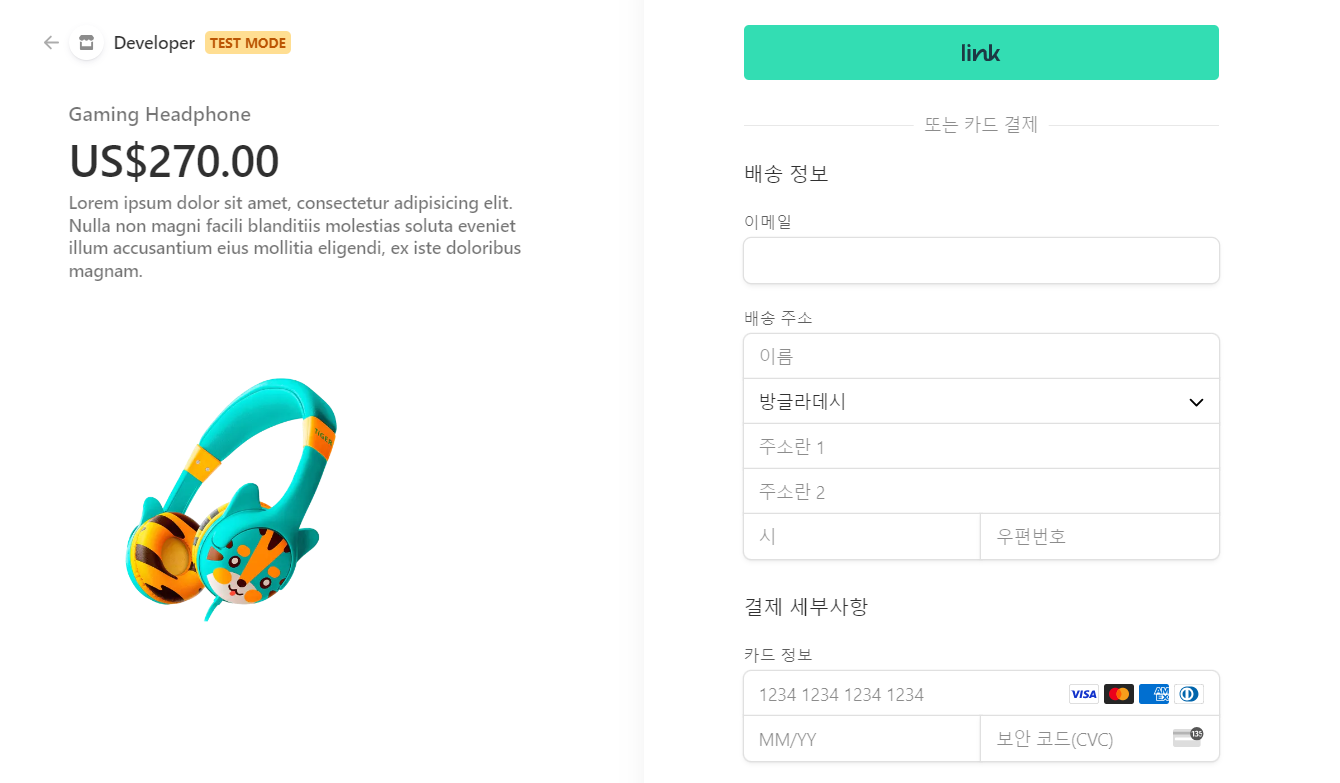Click the country dropdown chevron arrow
The image size is (1340, 783).
click(x=1196, y=402)
